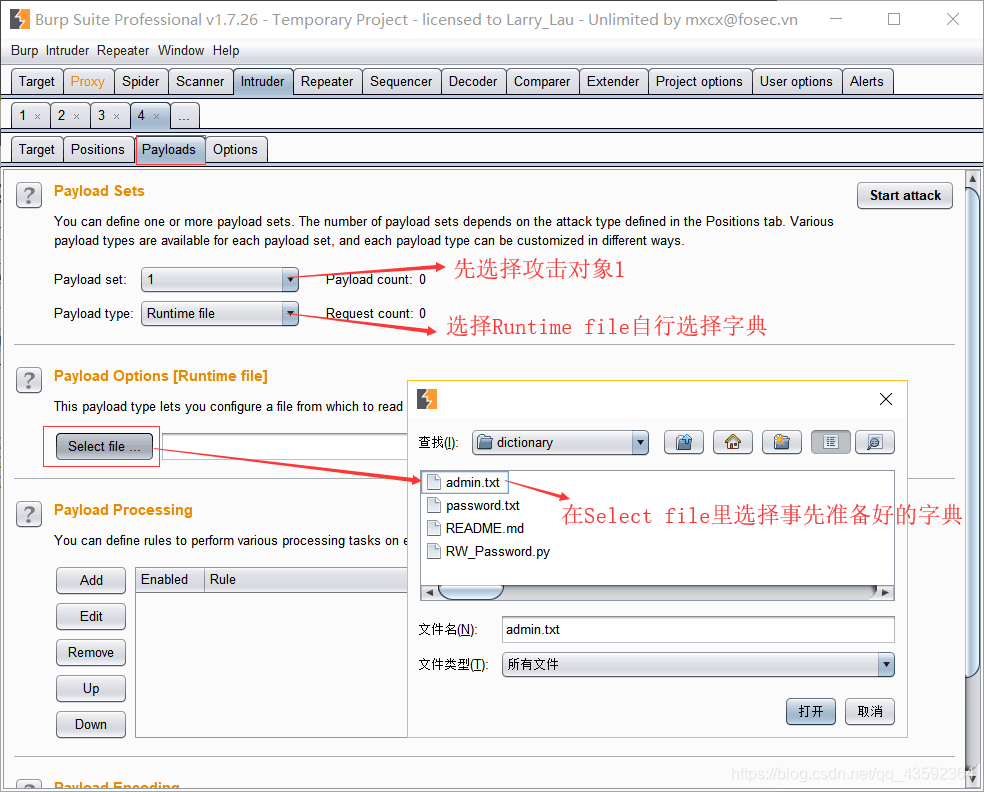The image size is (984, 792).
Task: Expand the dictionary folder lookup dropdown
Action: pos(639,442)
